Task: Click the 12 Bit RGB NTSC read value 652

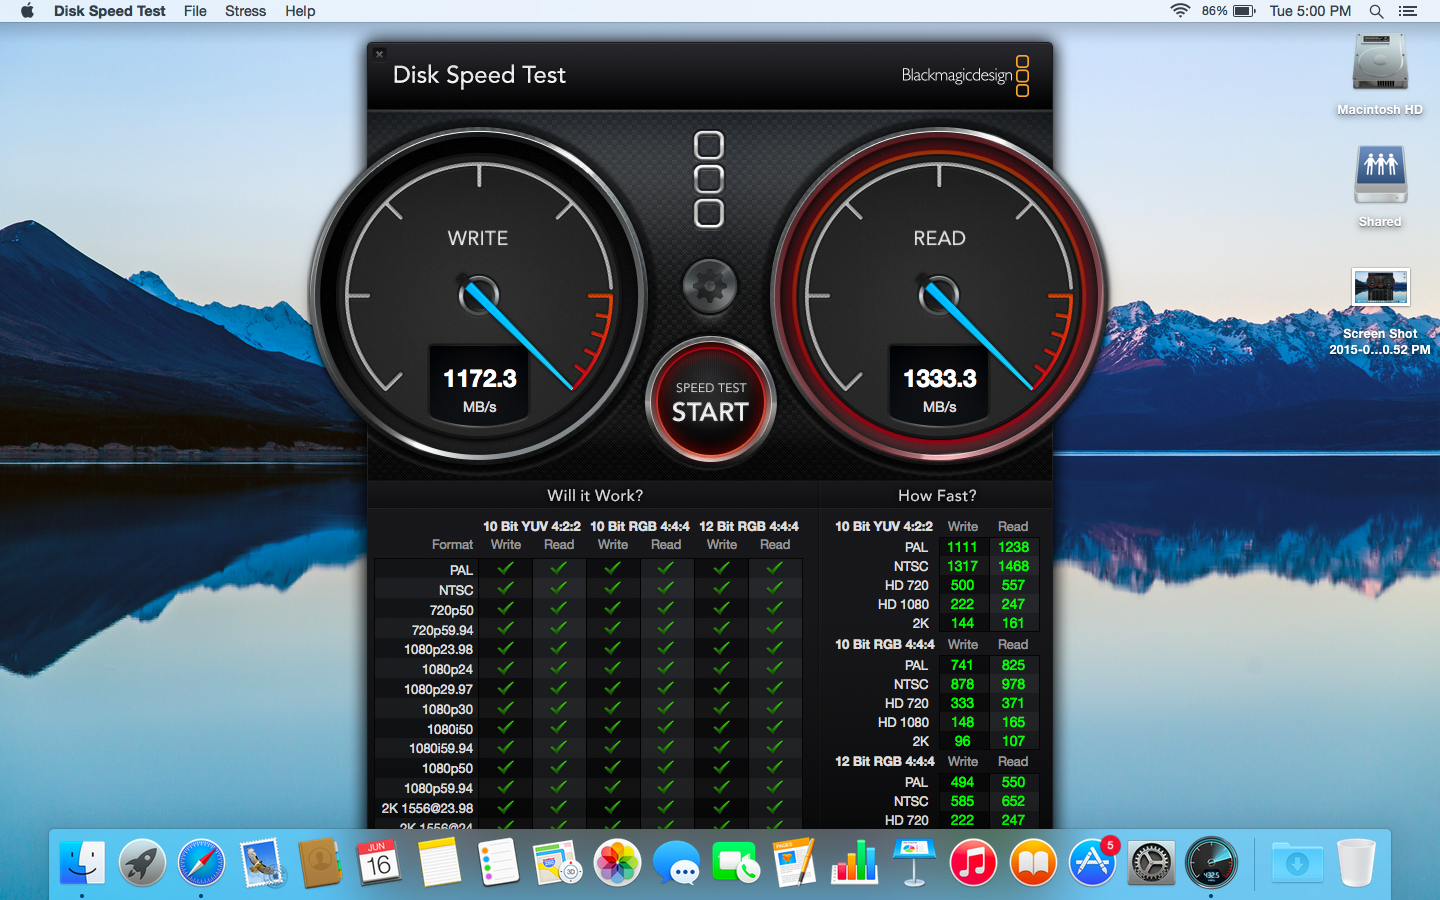Action: [1013, 801]
